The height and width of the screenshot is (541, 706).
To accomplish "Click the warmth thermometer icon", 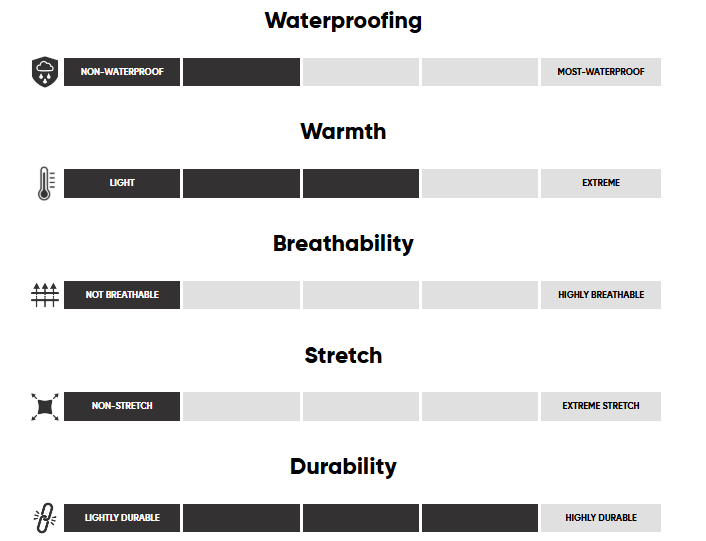I will [x=44, y=184].
